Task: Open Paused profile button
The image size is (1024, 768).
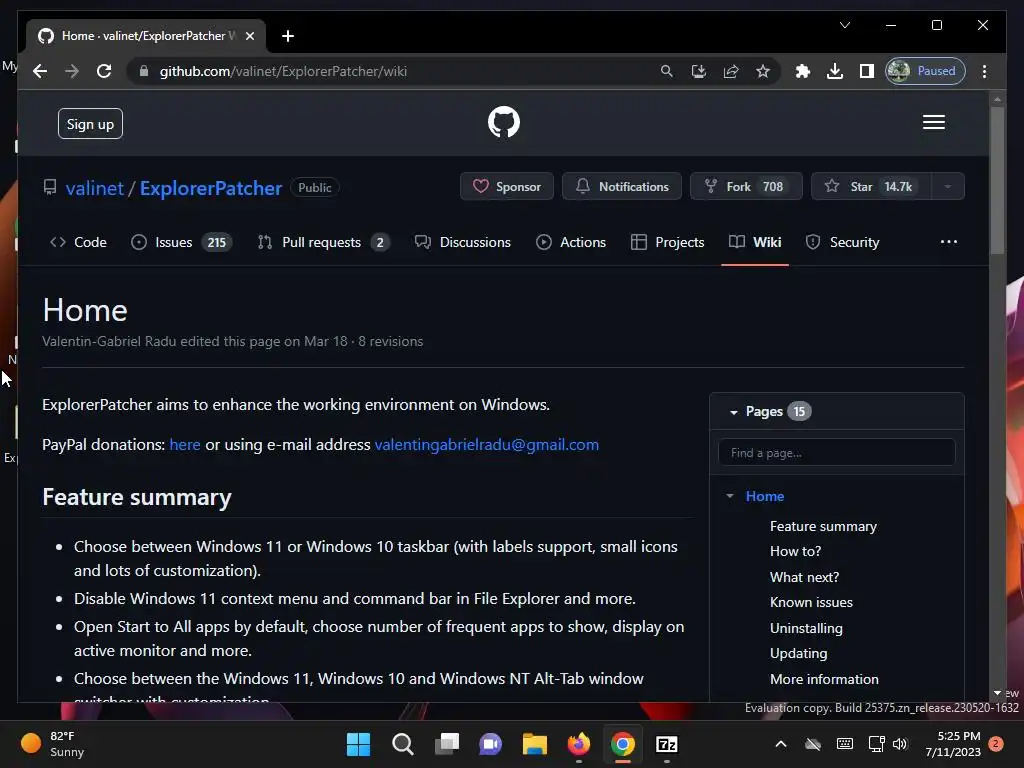Action: 925,71
